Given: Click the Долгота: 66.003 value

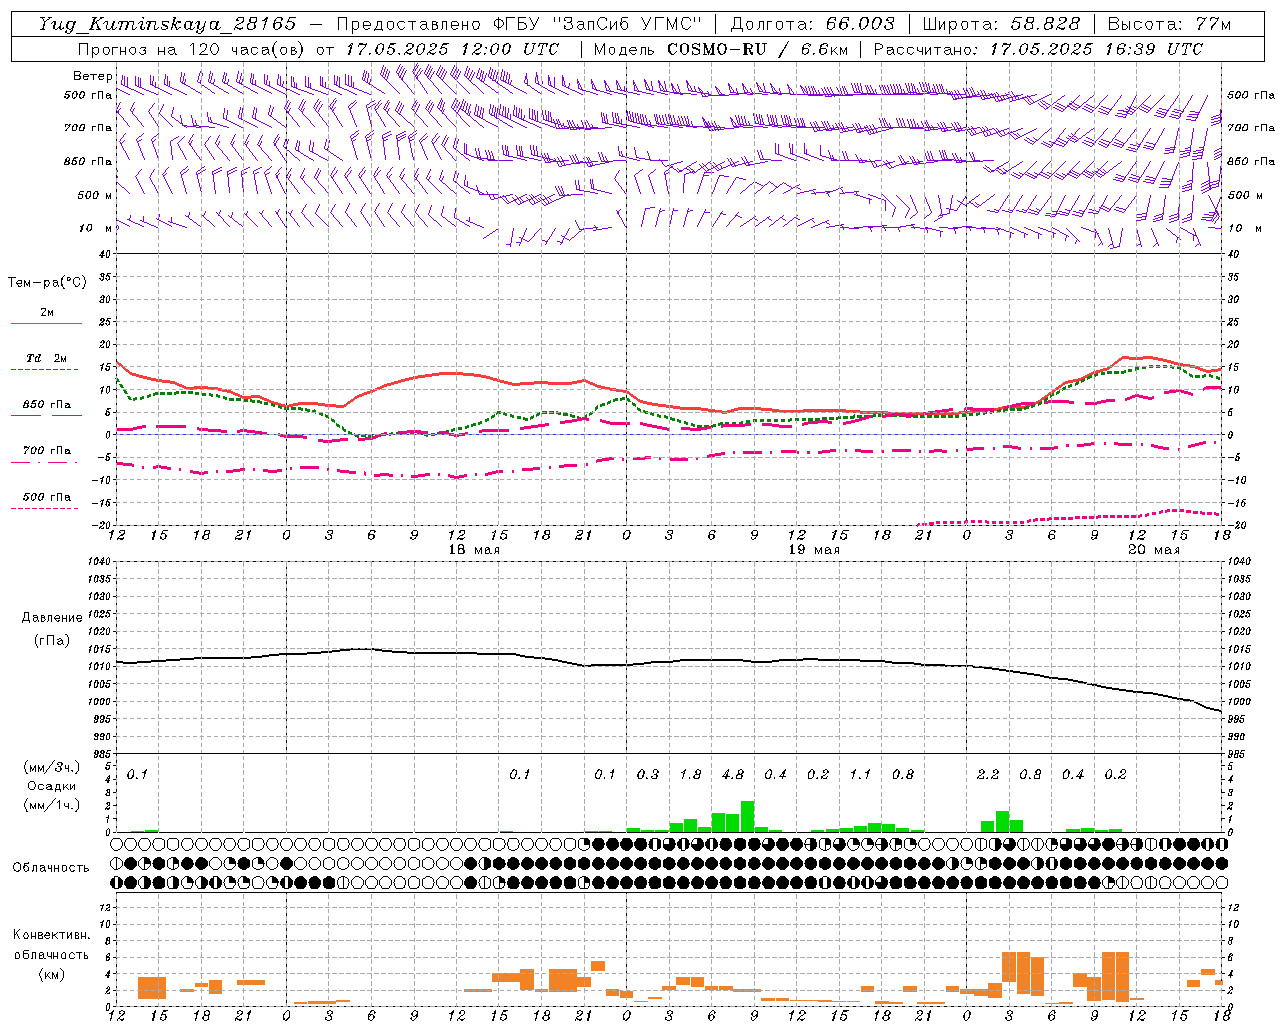Looking at the screenshot, I should [x=813, y=24].
